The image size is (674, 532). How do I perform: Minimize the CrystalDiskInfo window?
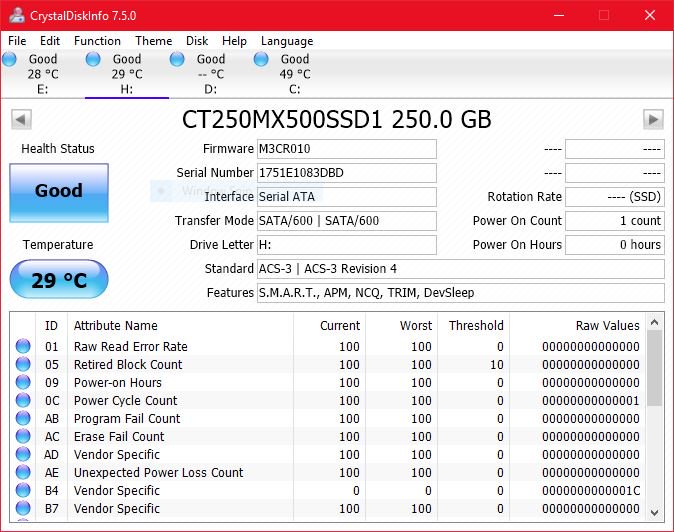(x=559, y=15)
